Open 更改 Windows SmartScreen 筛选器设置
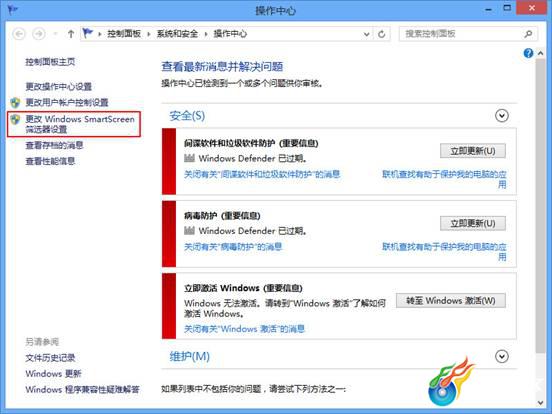 [x=80, y=124]
